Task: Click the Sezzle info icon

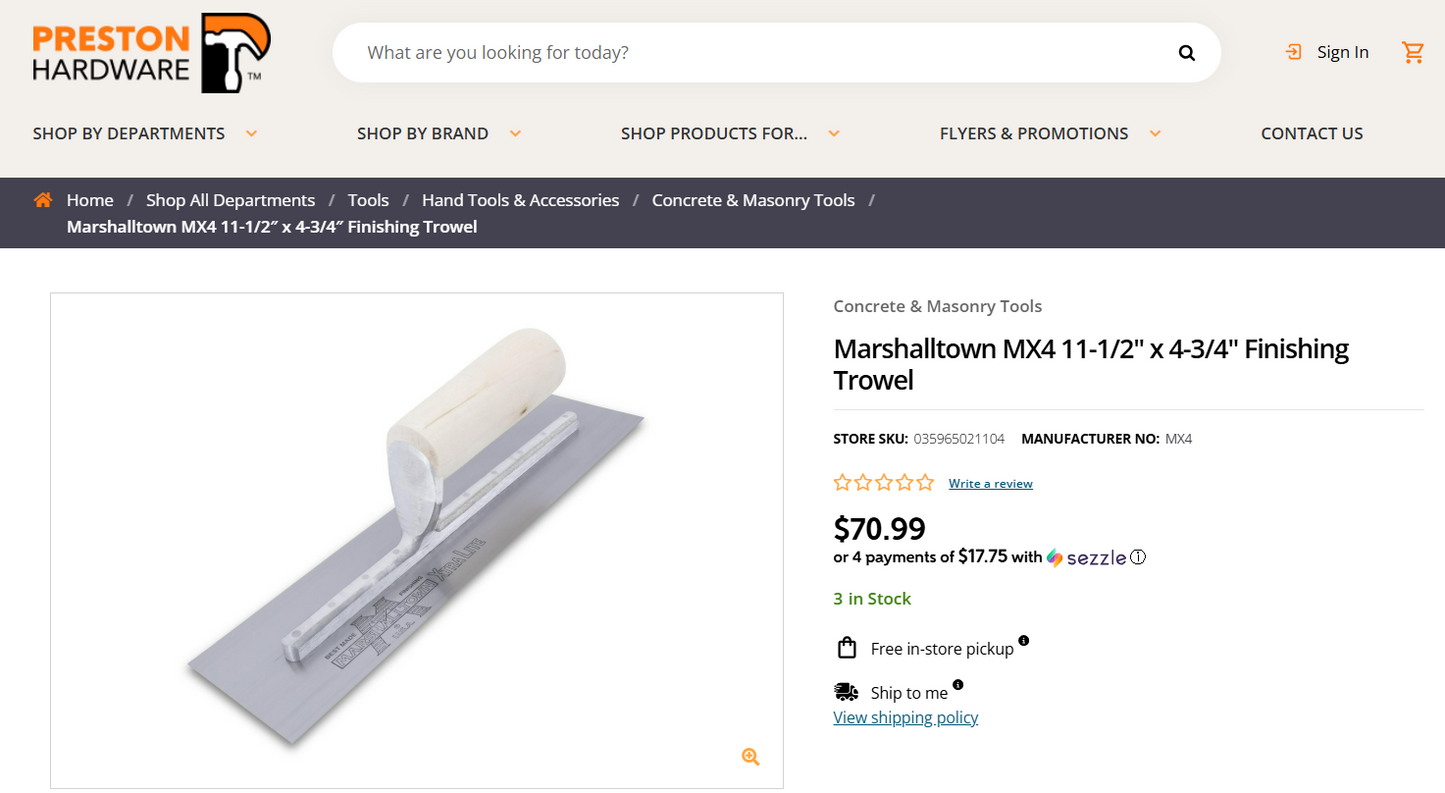Action: coord(1137,557)
